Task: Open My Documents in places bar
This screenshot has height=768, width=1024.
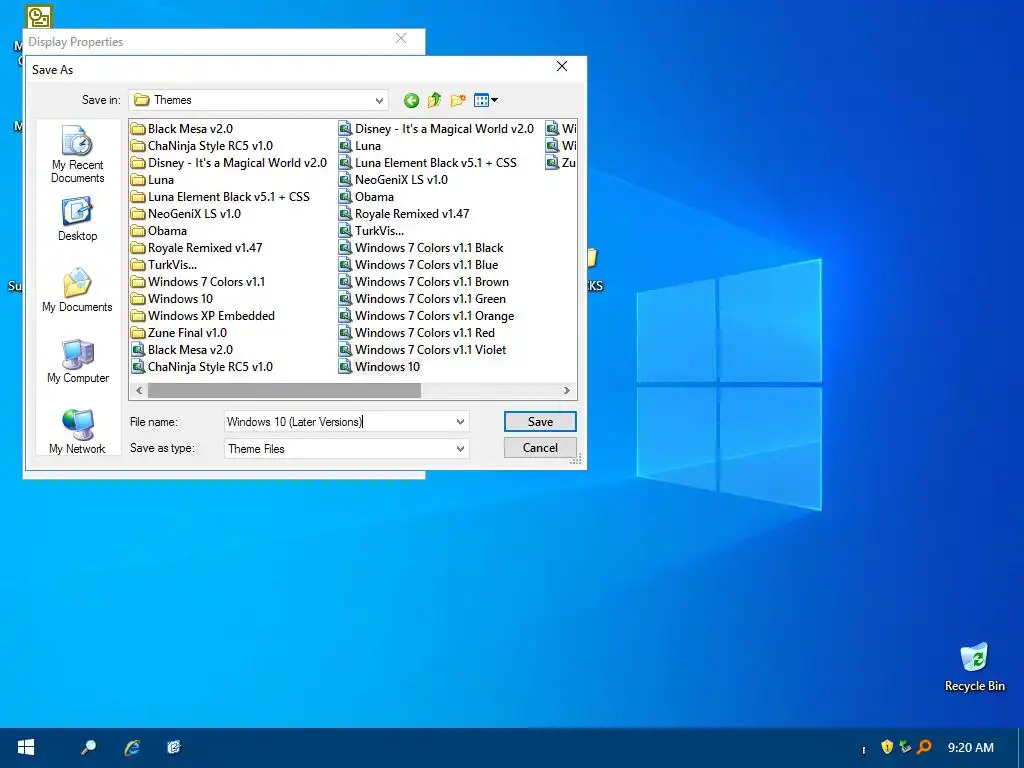Action: pos(78,291)
